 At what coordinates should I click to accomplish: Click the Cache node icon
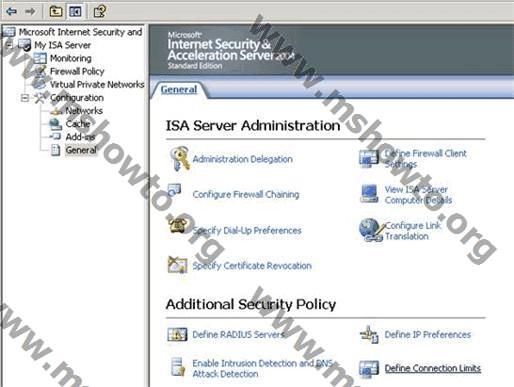click(x=55, y=124)
